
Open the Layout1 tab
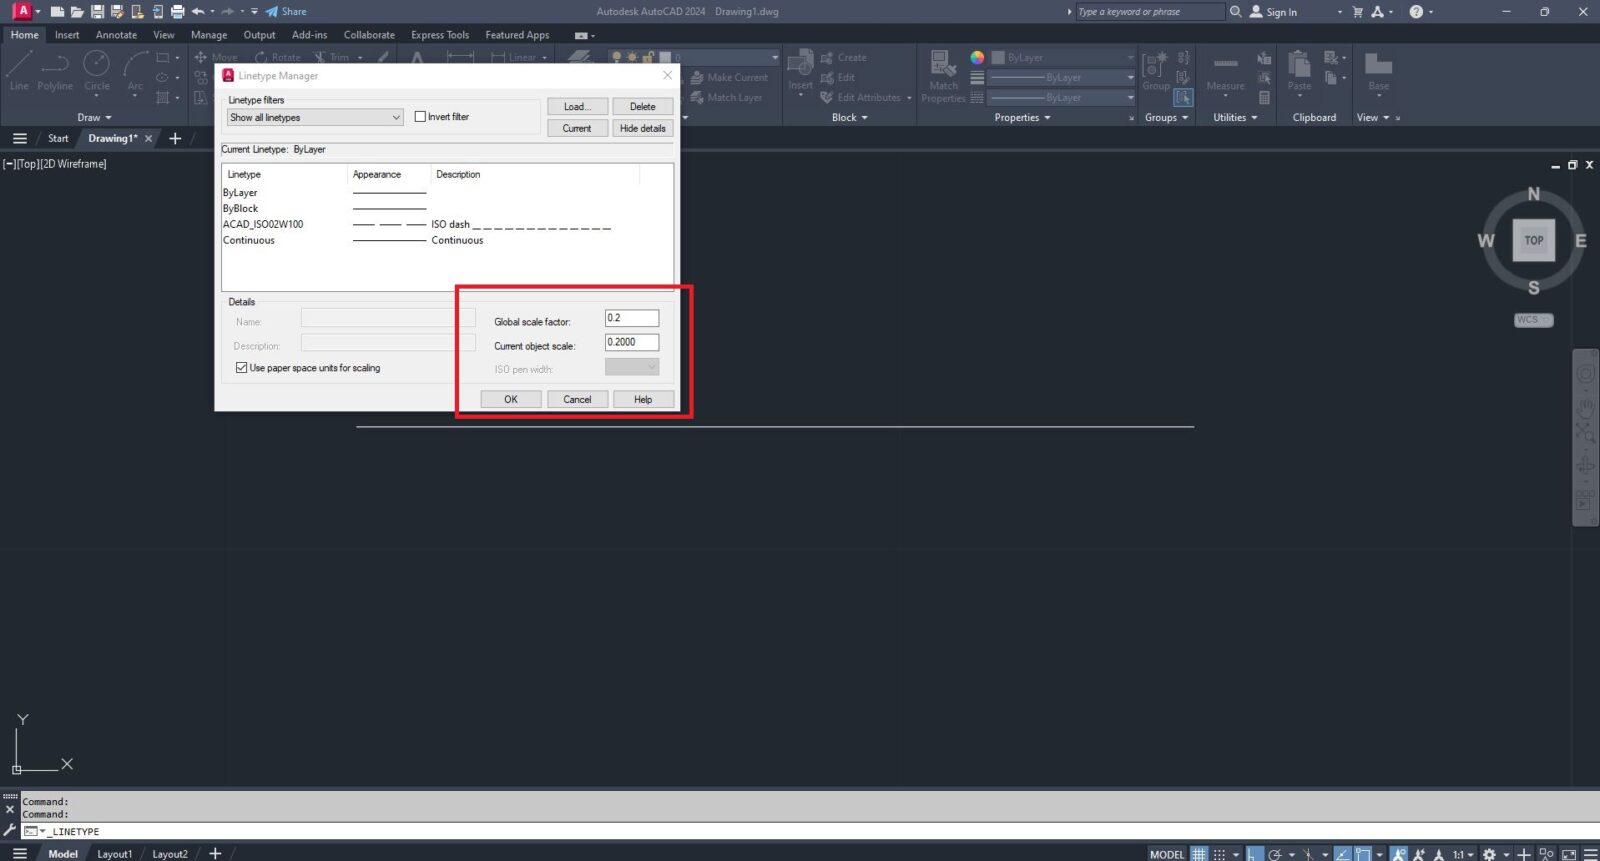[x=114, y=854]
